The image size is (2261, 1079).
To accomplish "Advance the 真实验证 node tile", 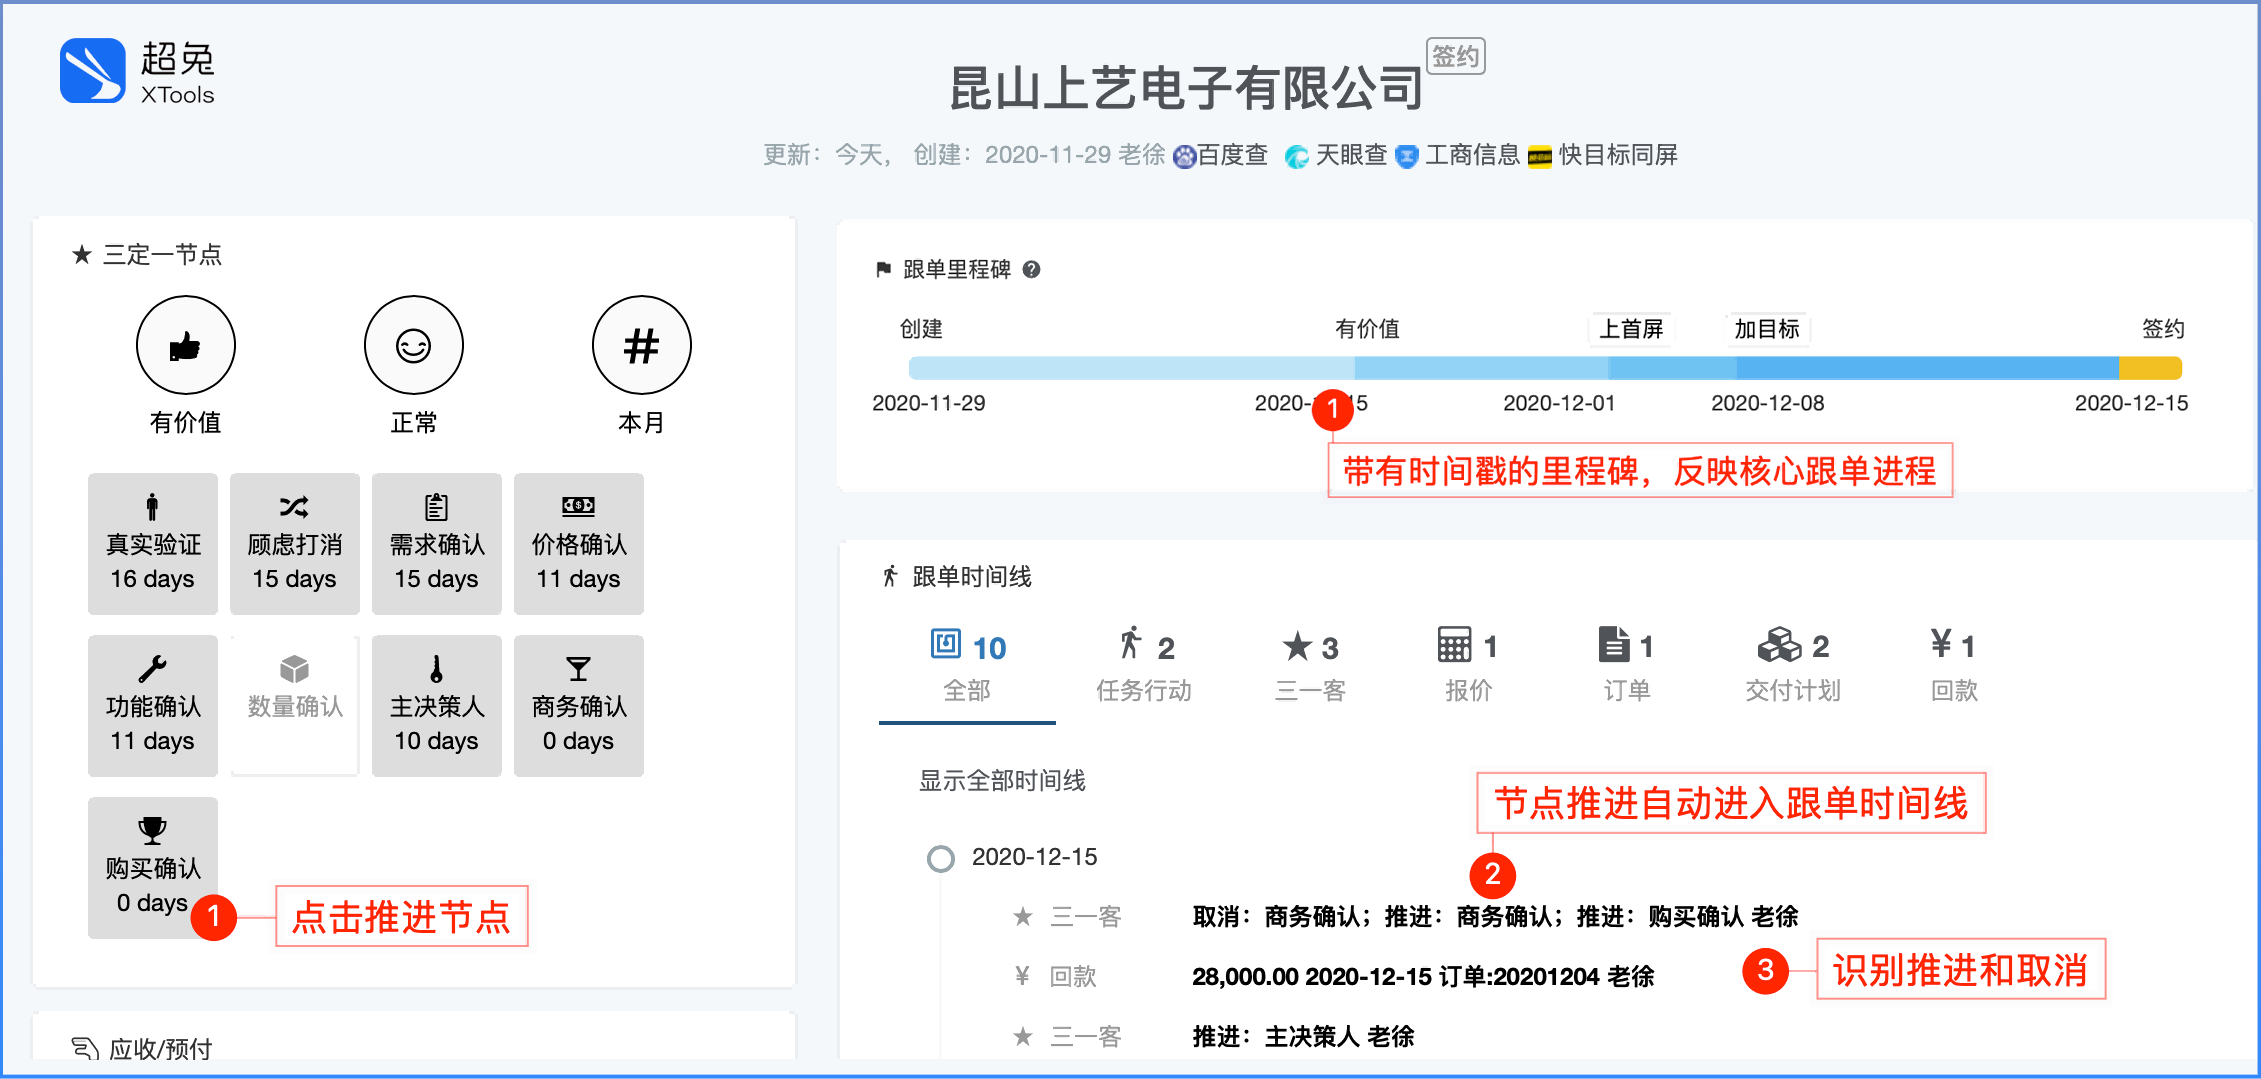I will (153, 543).
